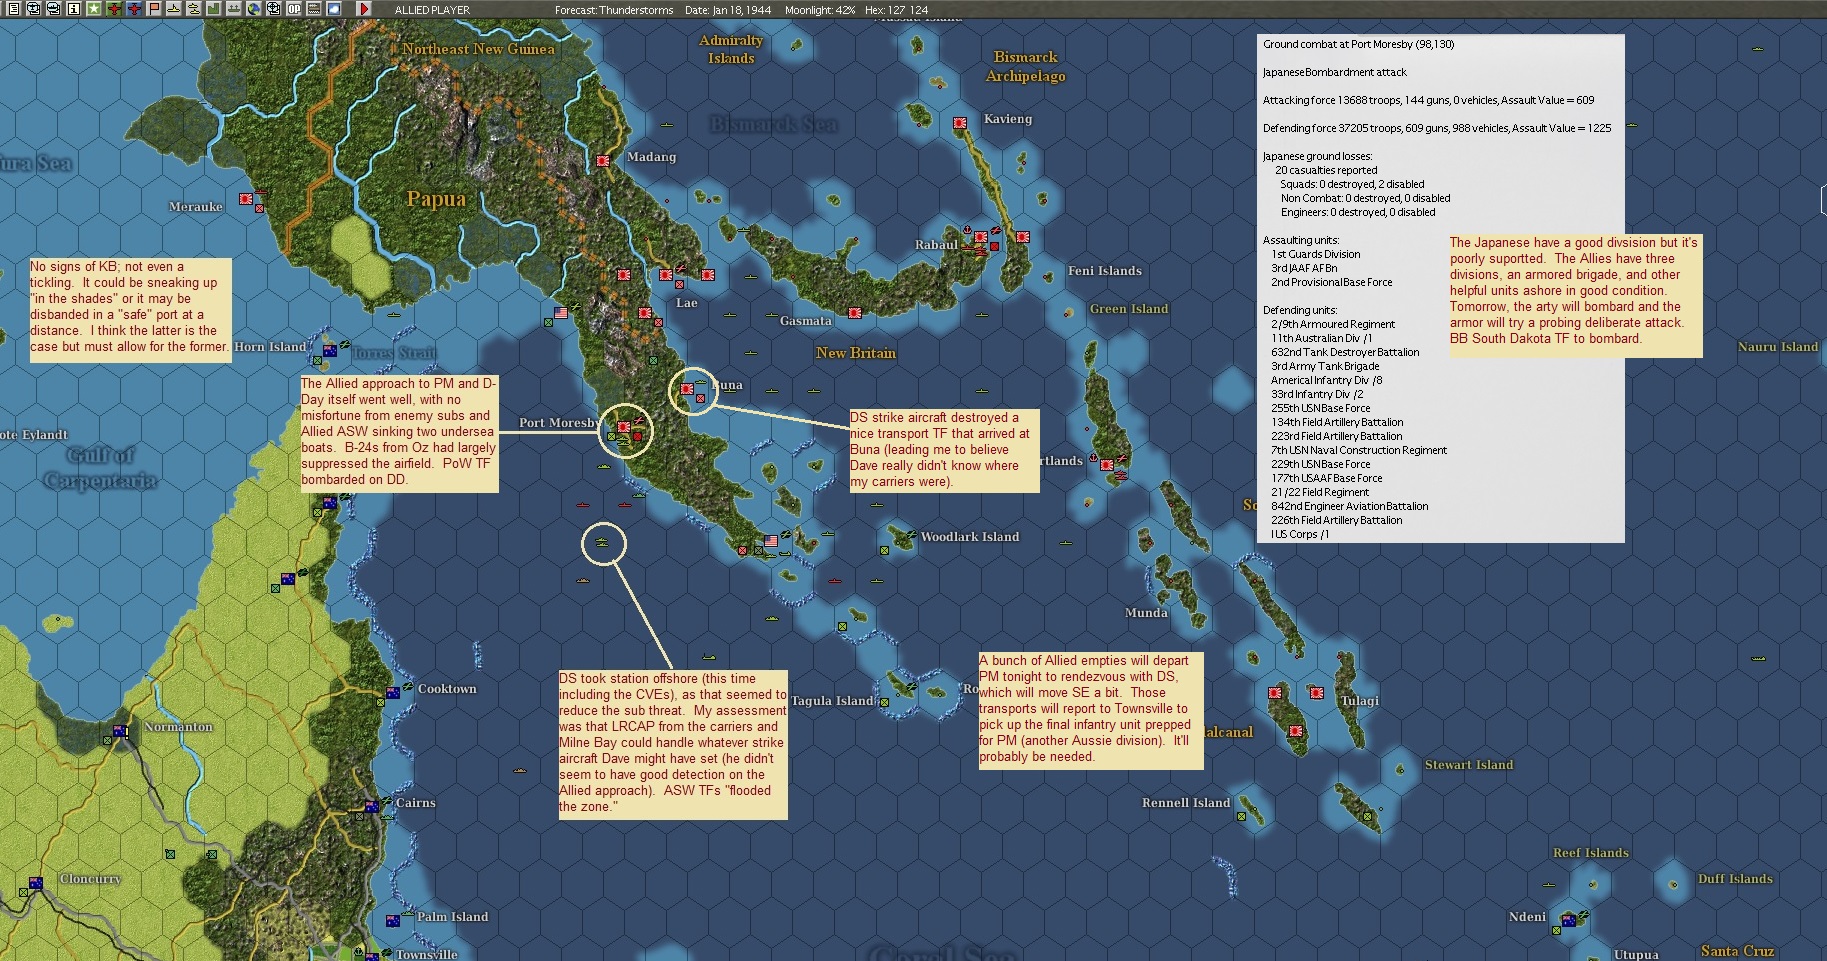The height and width of the screenshot is (961, 1827).
Task: Click the Australian flag at Ndeni
Action: point(1568,920)
